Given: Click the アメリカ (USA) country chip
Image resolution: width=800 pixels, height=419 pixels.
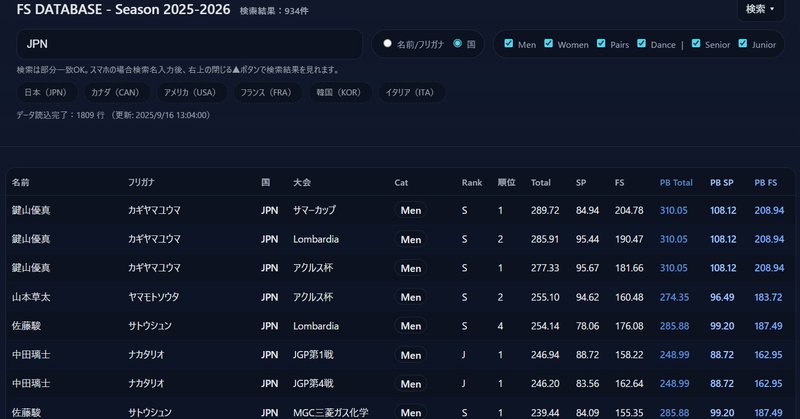Looking at the screenshot, I should tap(190, 92).
